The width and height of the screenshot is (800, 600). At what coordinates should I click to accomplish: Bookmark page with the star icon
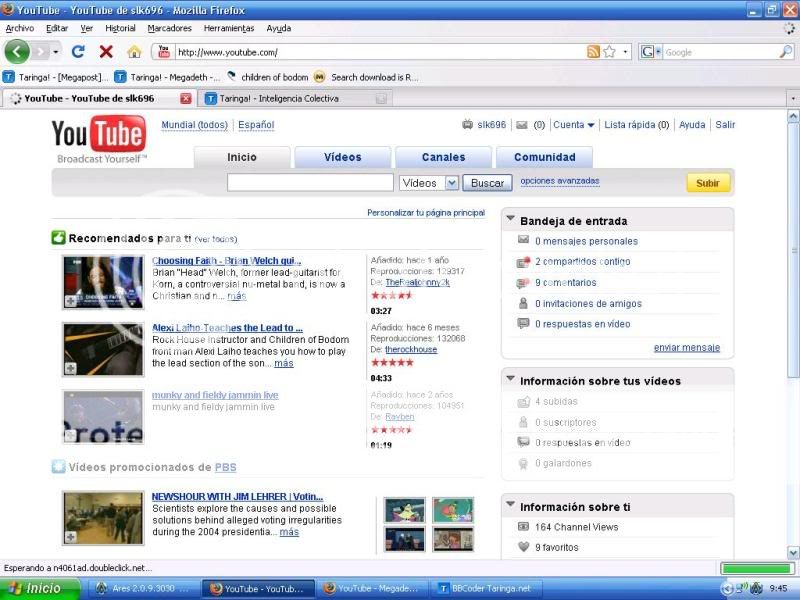(x=609, y=52)
